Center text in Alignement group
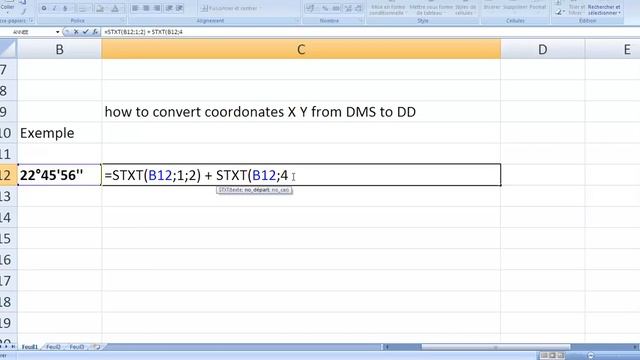Screen dimensions: 640x360 pyautogui.click(x=146, y=8)
